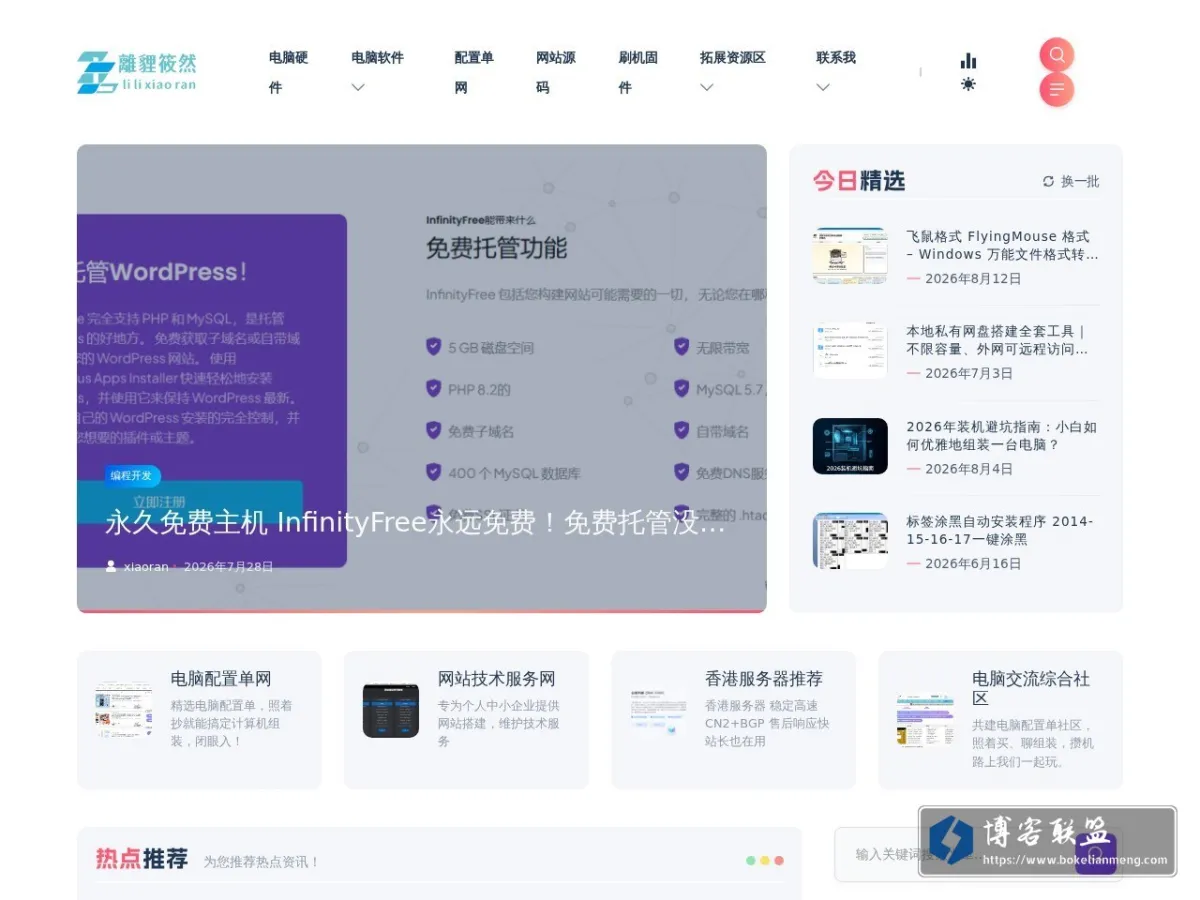The height and width of the screenshot is (900, 1200).
Task: Click the 2026年8月4日 date text
Action: [969, 469]
